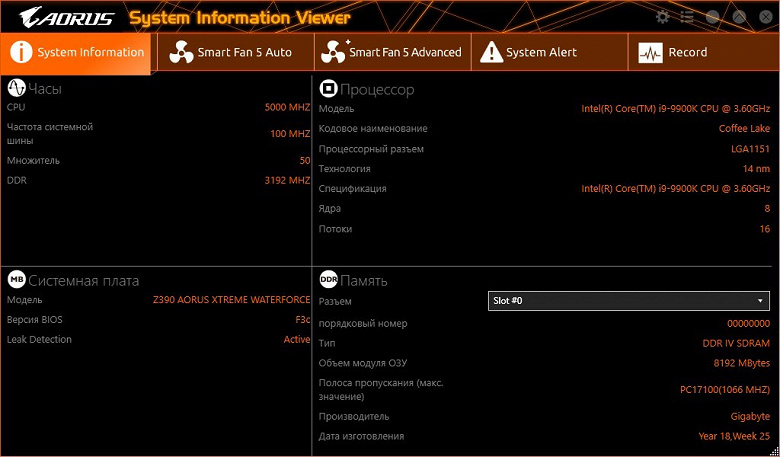Click the Версия BIOS label
Screen dimensions: 780x457
[35, 320]
